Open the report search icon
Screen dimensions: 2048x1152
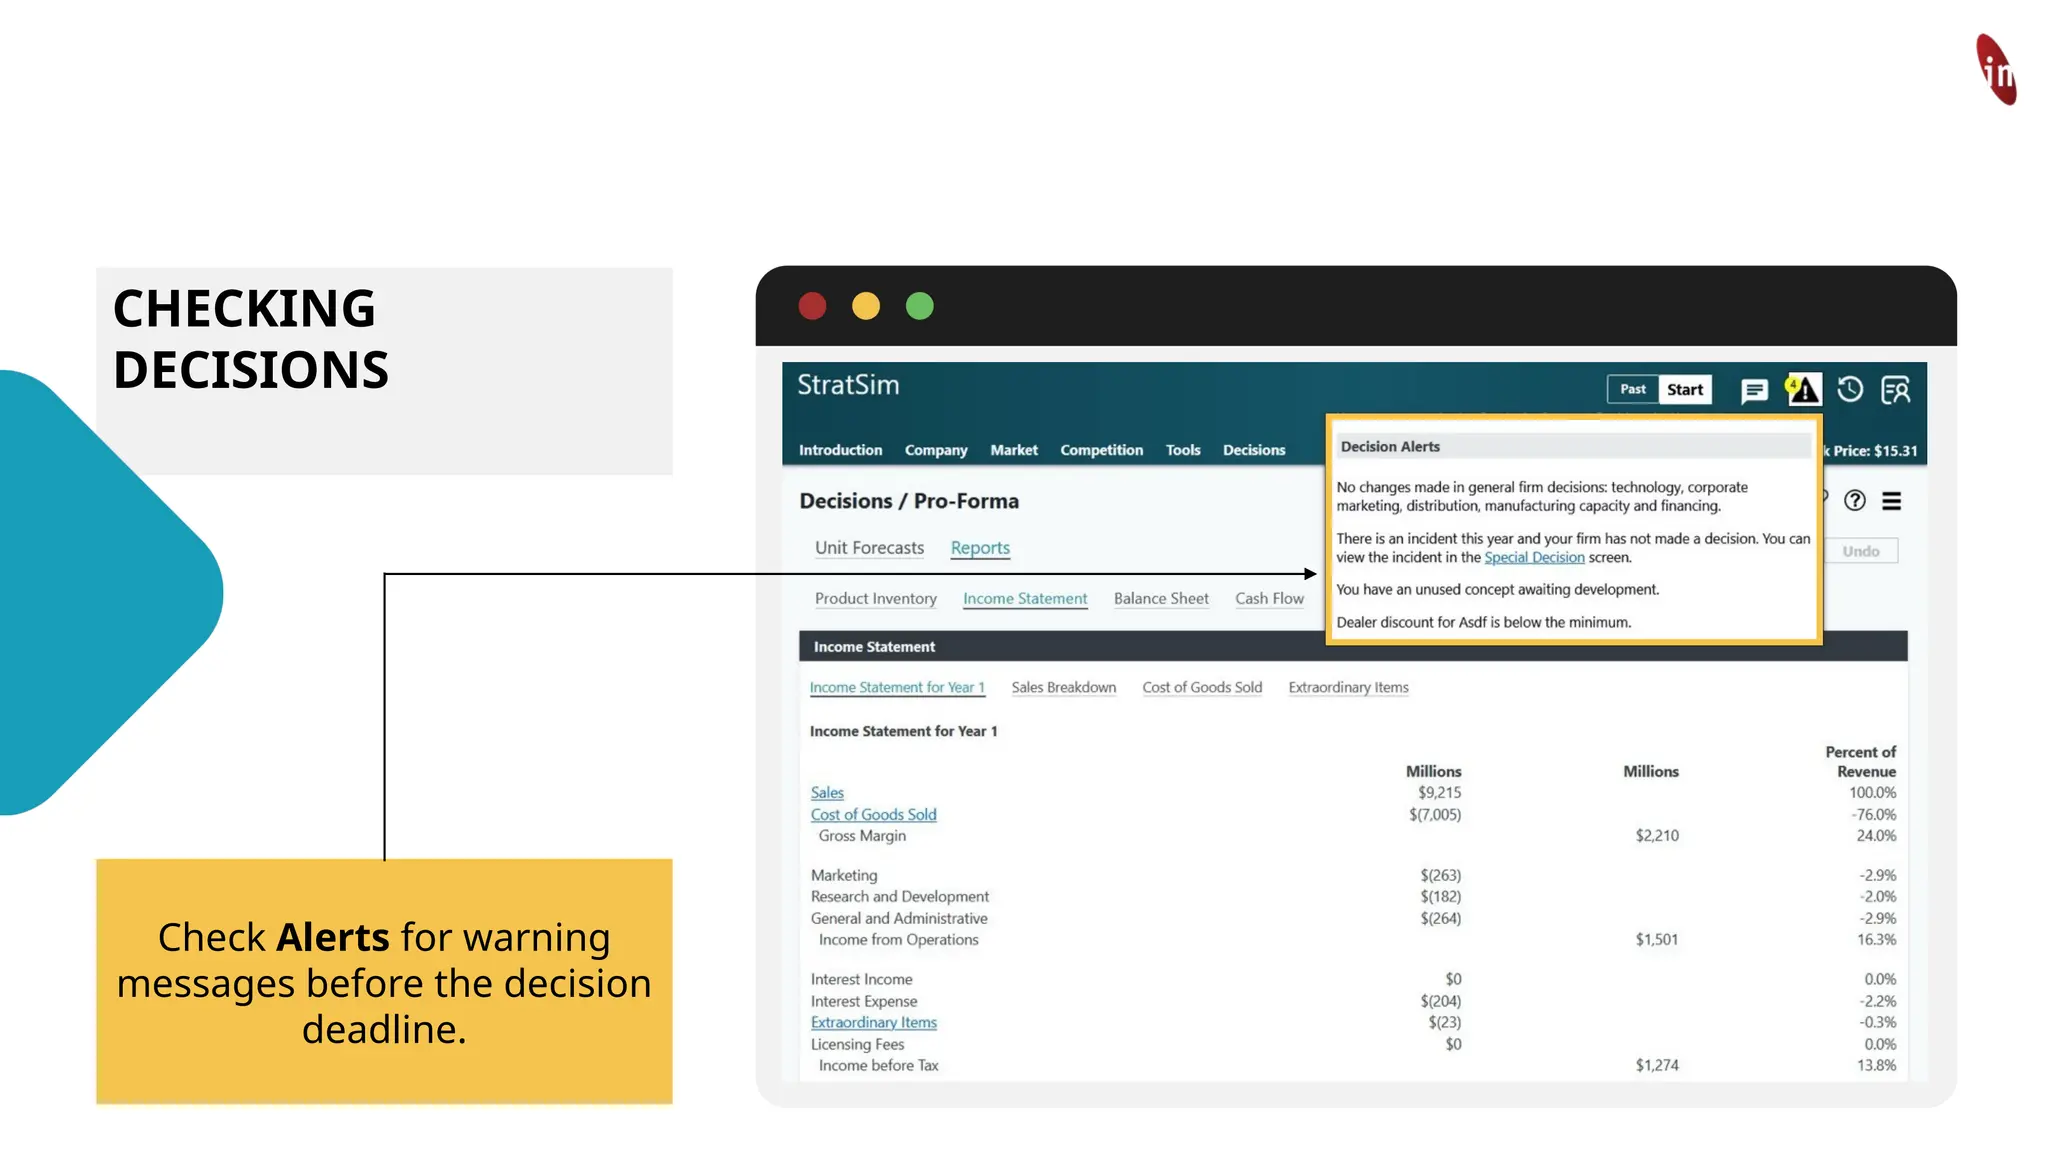[1895, 389]
